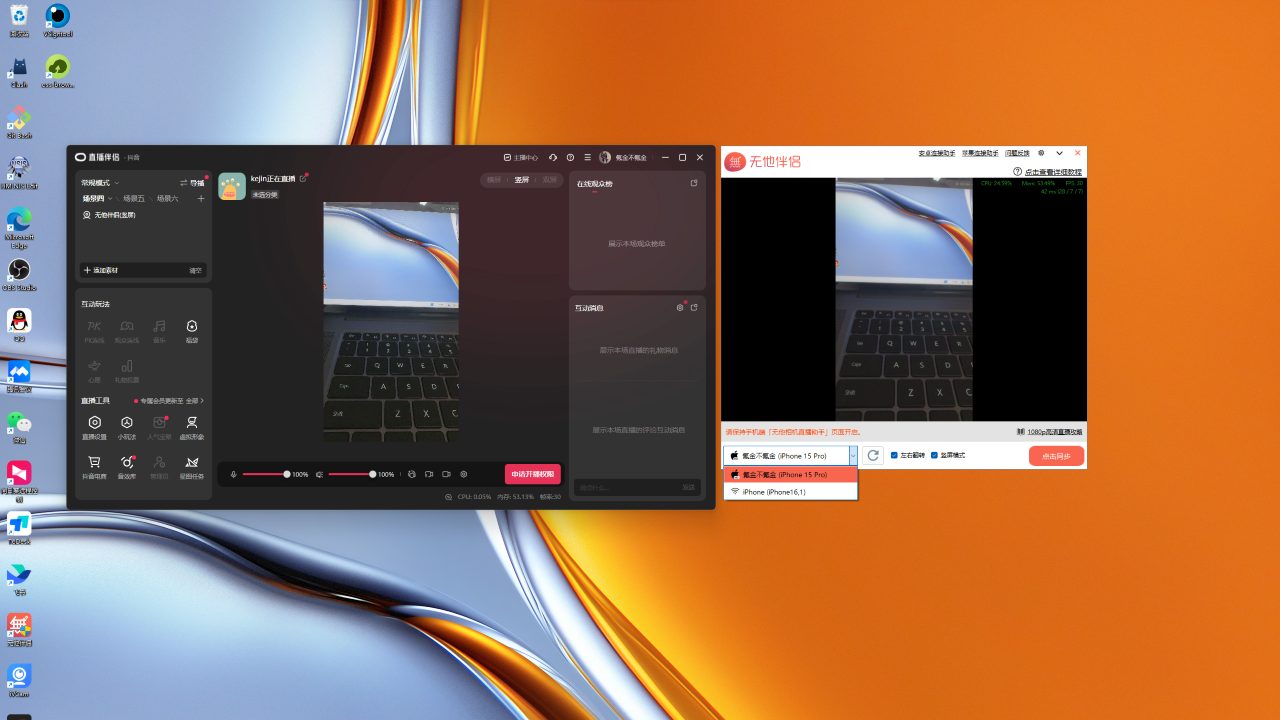Click the 申请开播权限 button

coord(532,474)
